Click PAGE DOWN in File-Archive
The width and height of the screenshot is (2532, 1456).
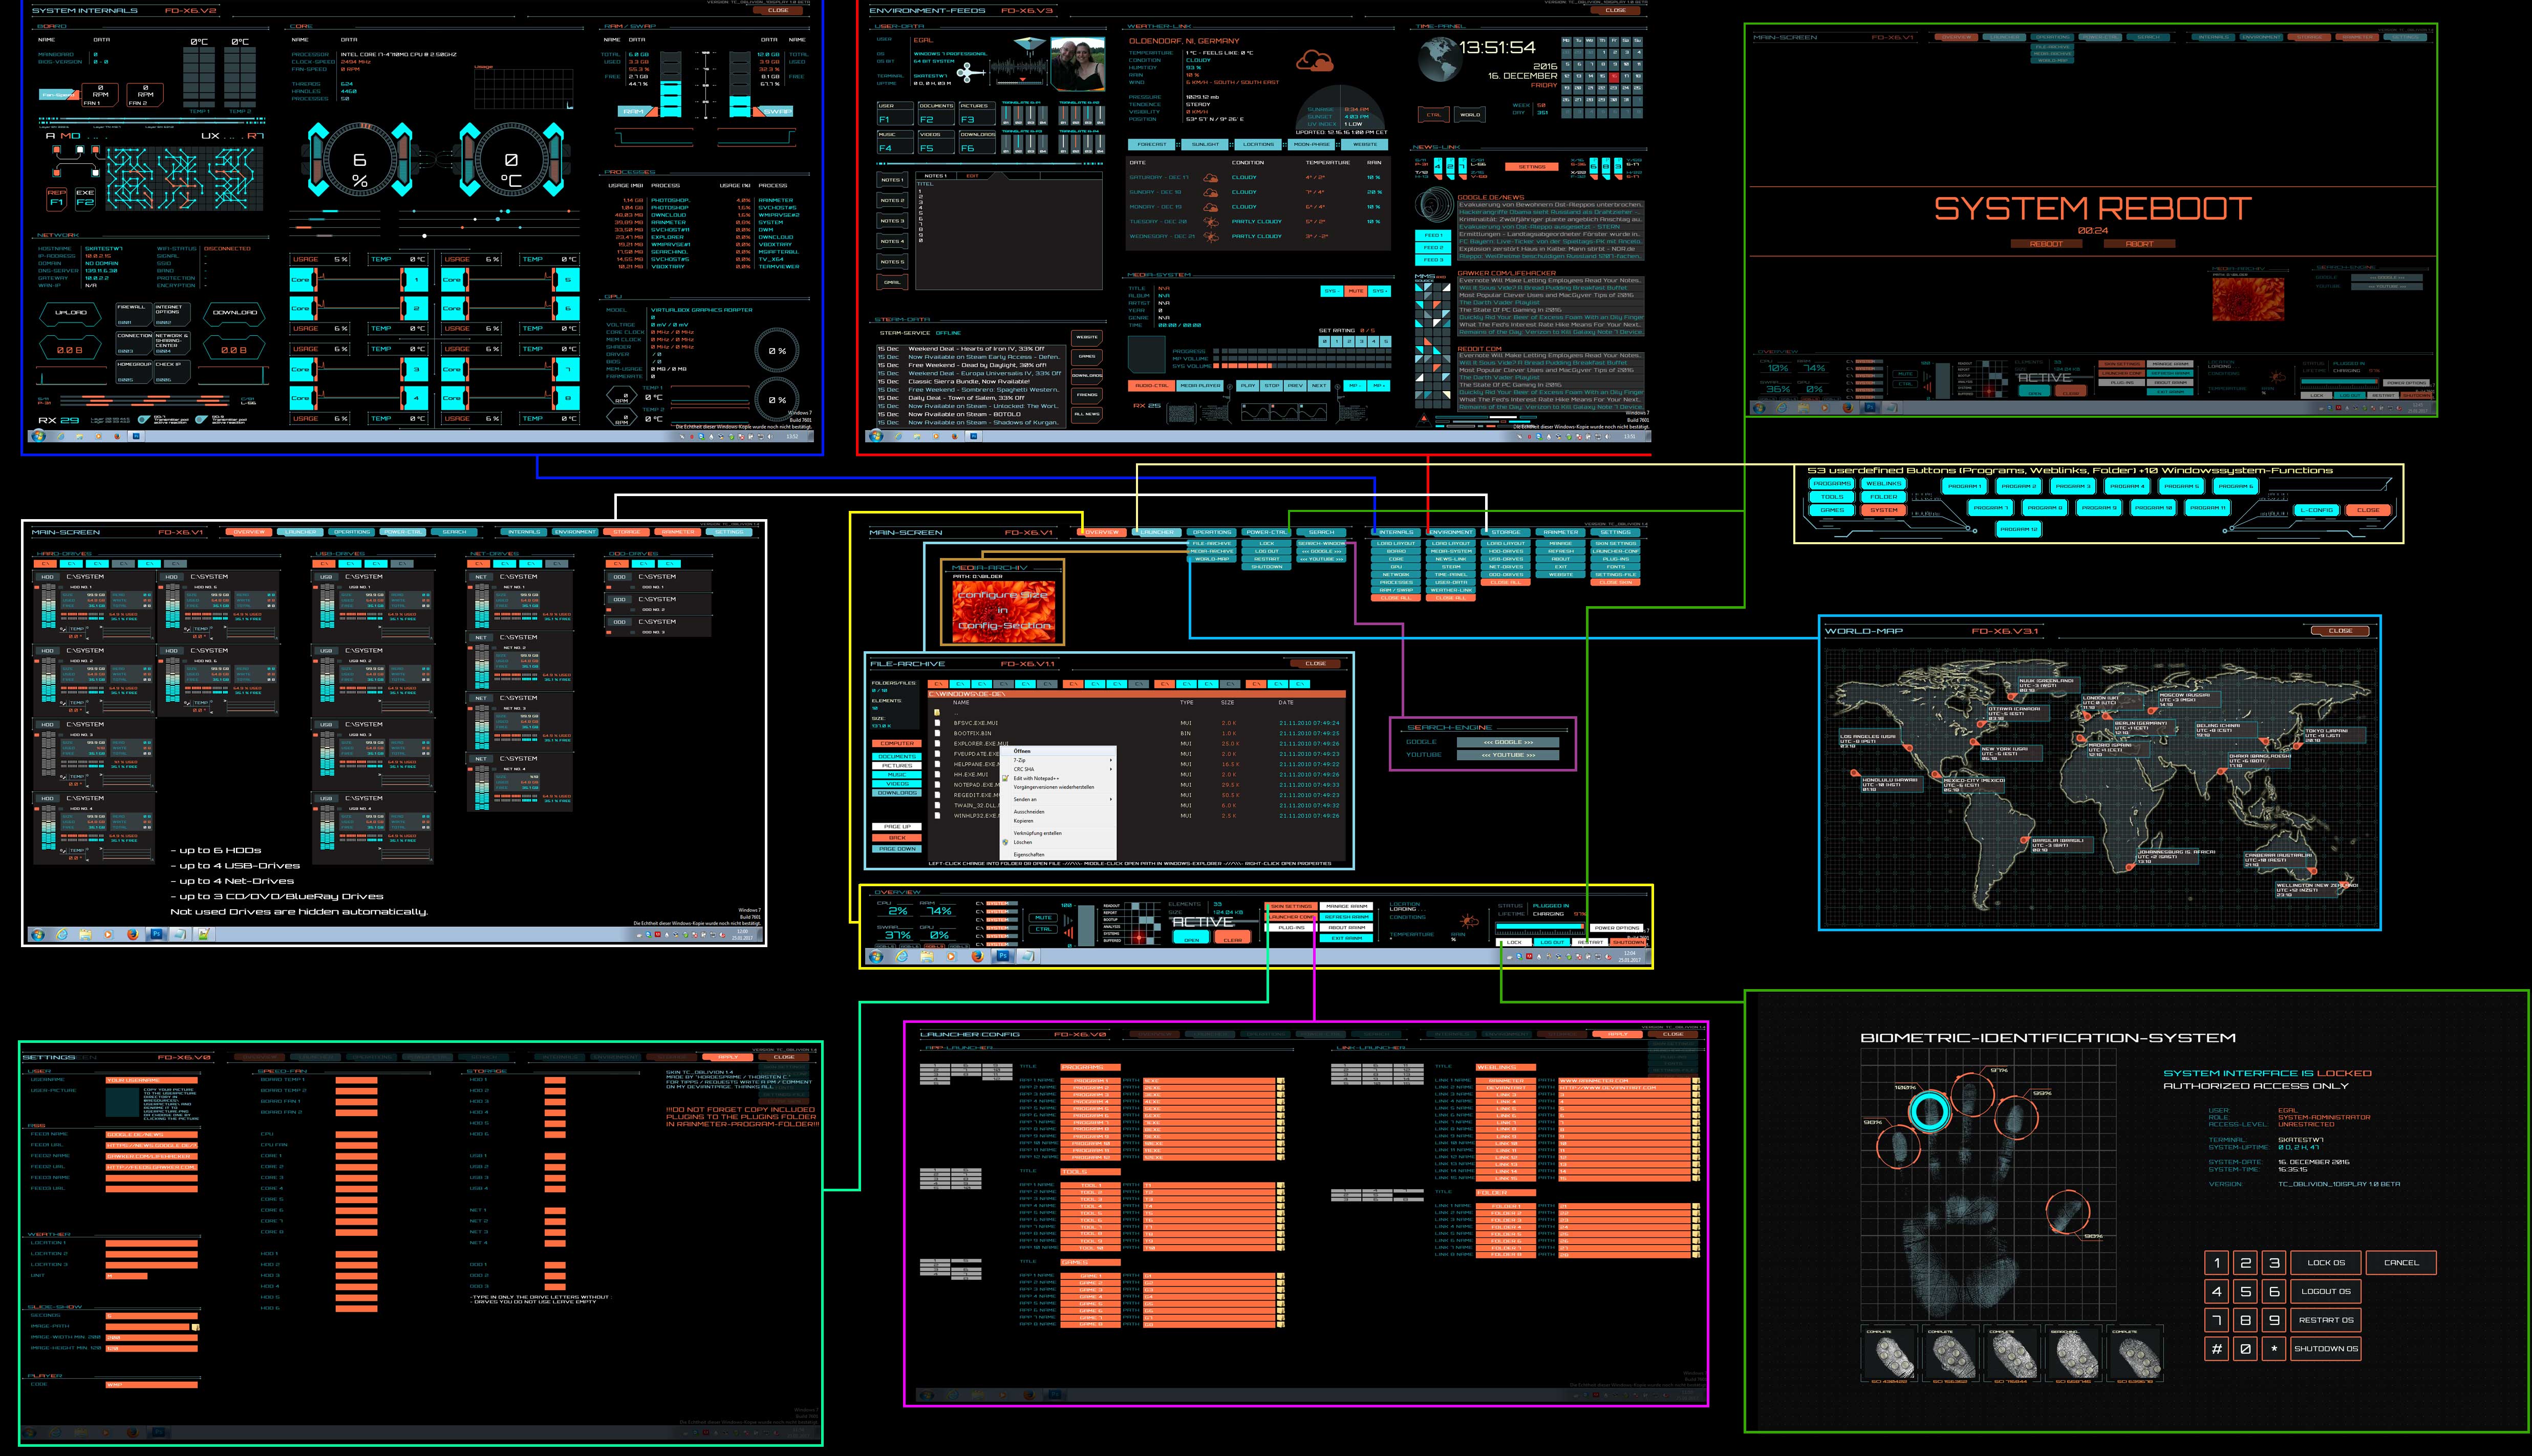point(897,849)
